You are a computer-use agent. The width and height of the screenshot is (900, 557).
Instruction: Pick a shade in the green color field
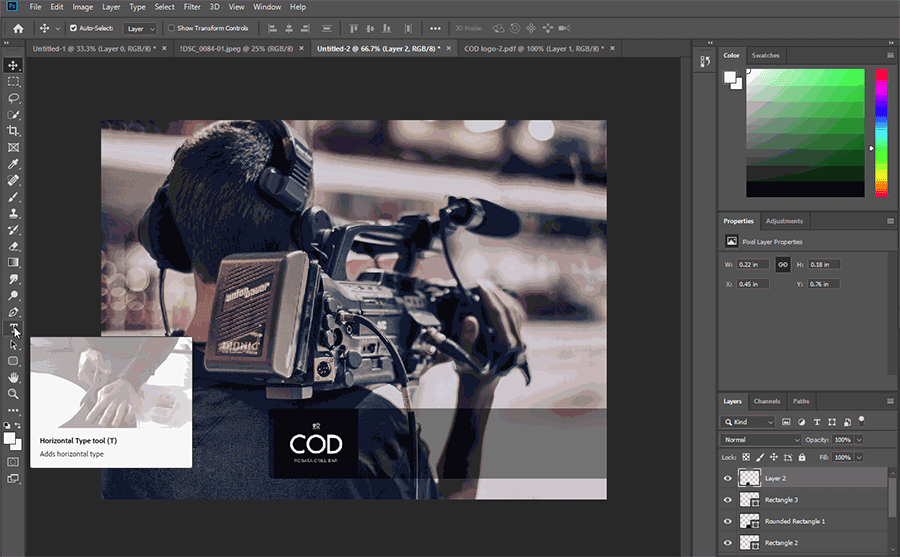click(805, 133)
